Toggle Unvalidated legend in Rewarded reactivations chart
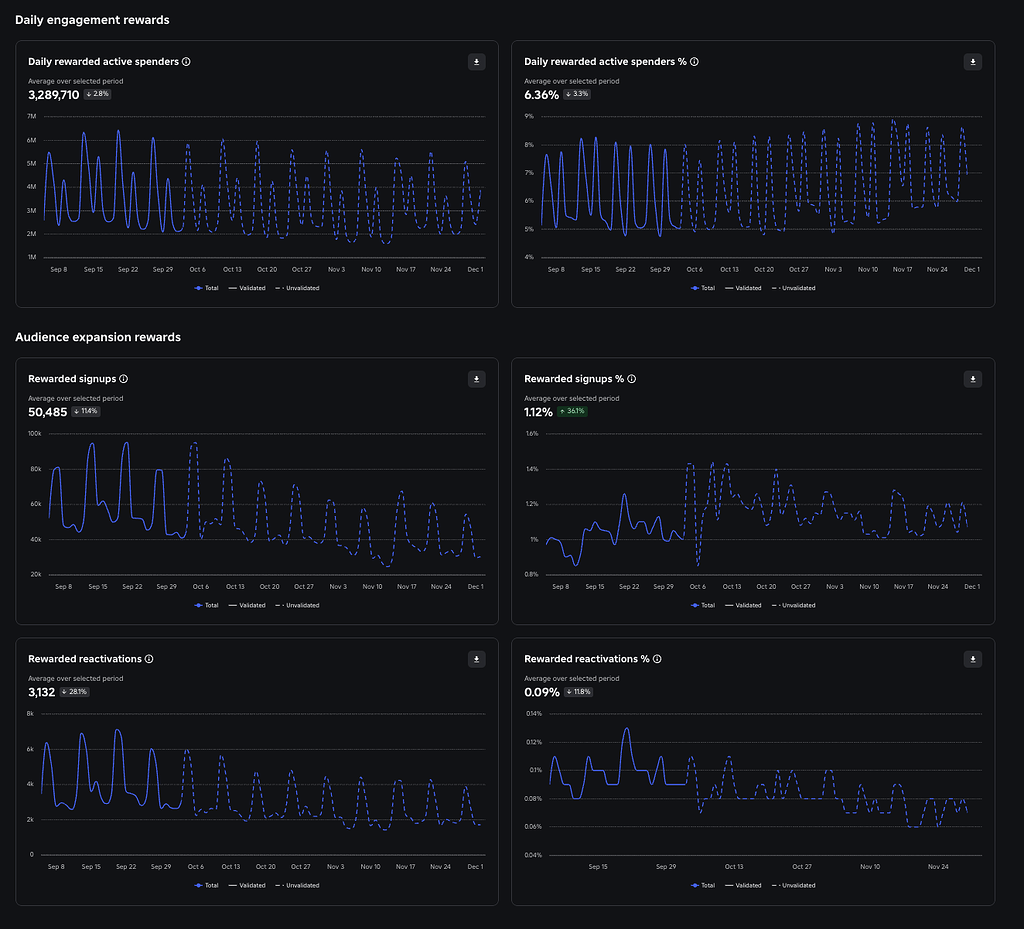Viewport: 1024px width, 929px height. point(298,885)
